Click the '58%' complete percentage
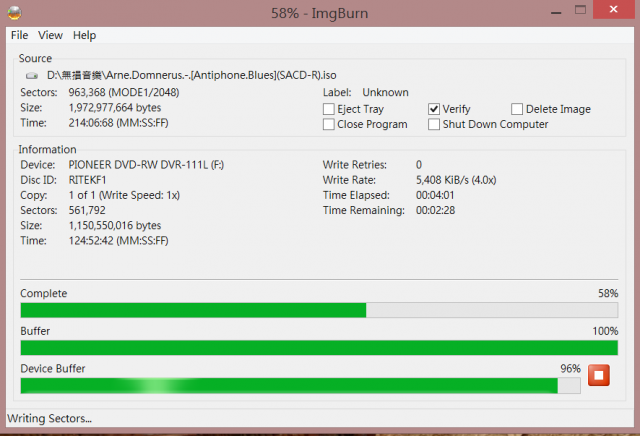The image size is (640, 436). tap(608, 294)
